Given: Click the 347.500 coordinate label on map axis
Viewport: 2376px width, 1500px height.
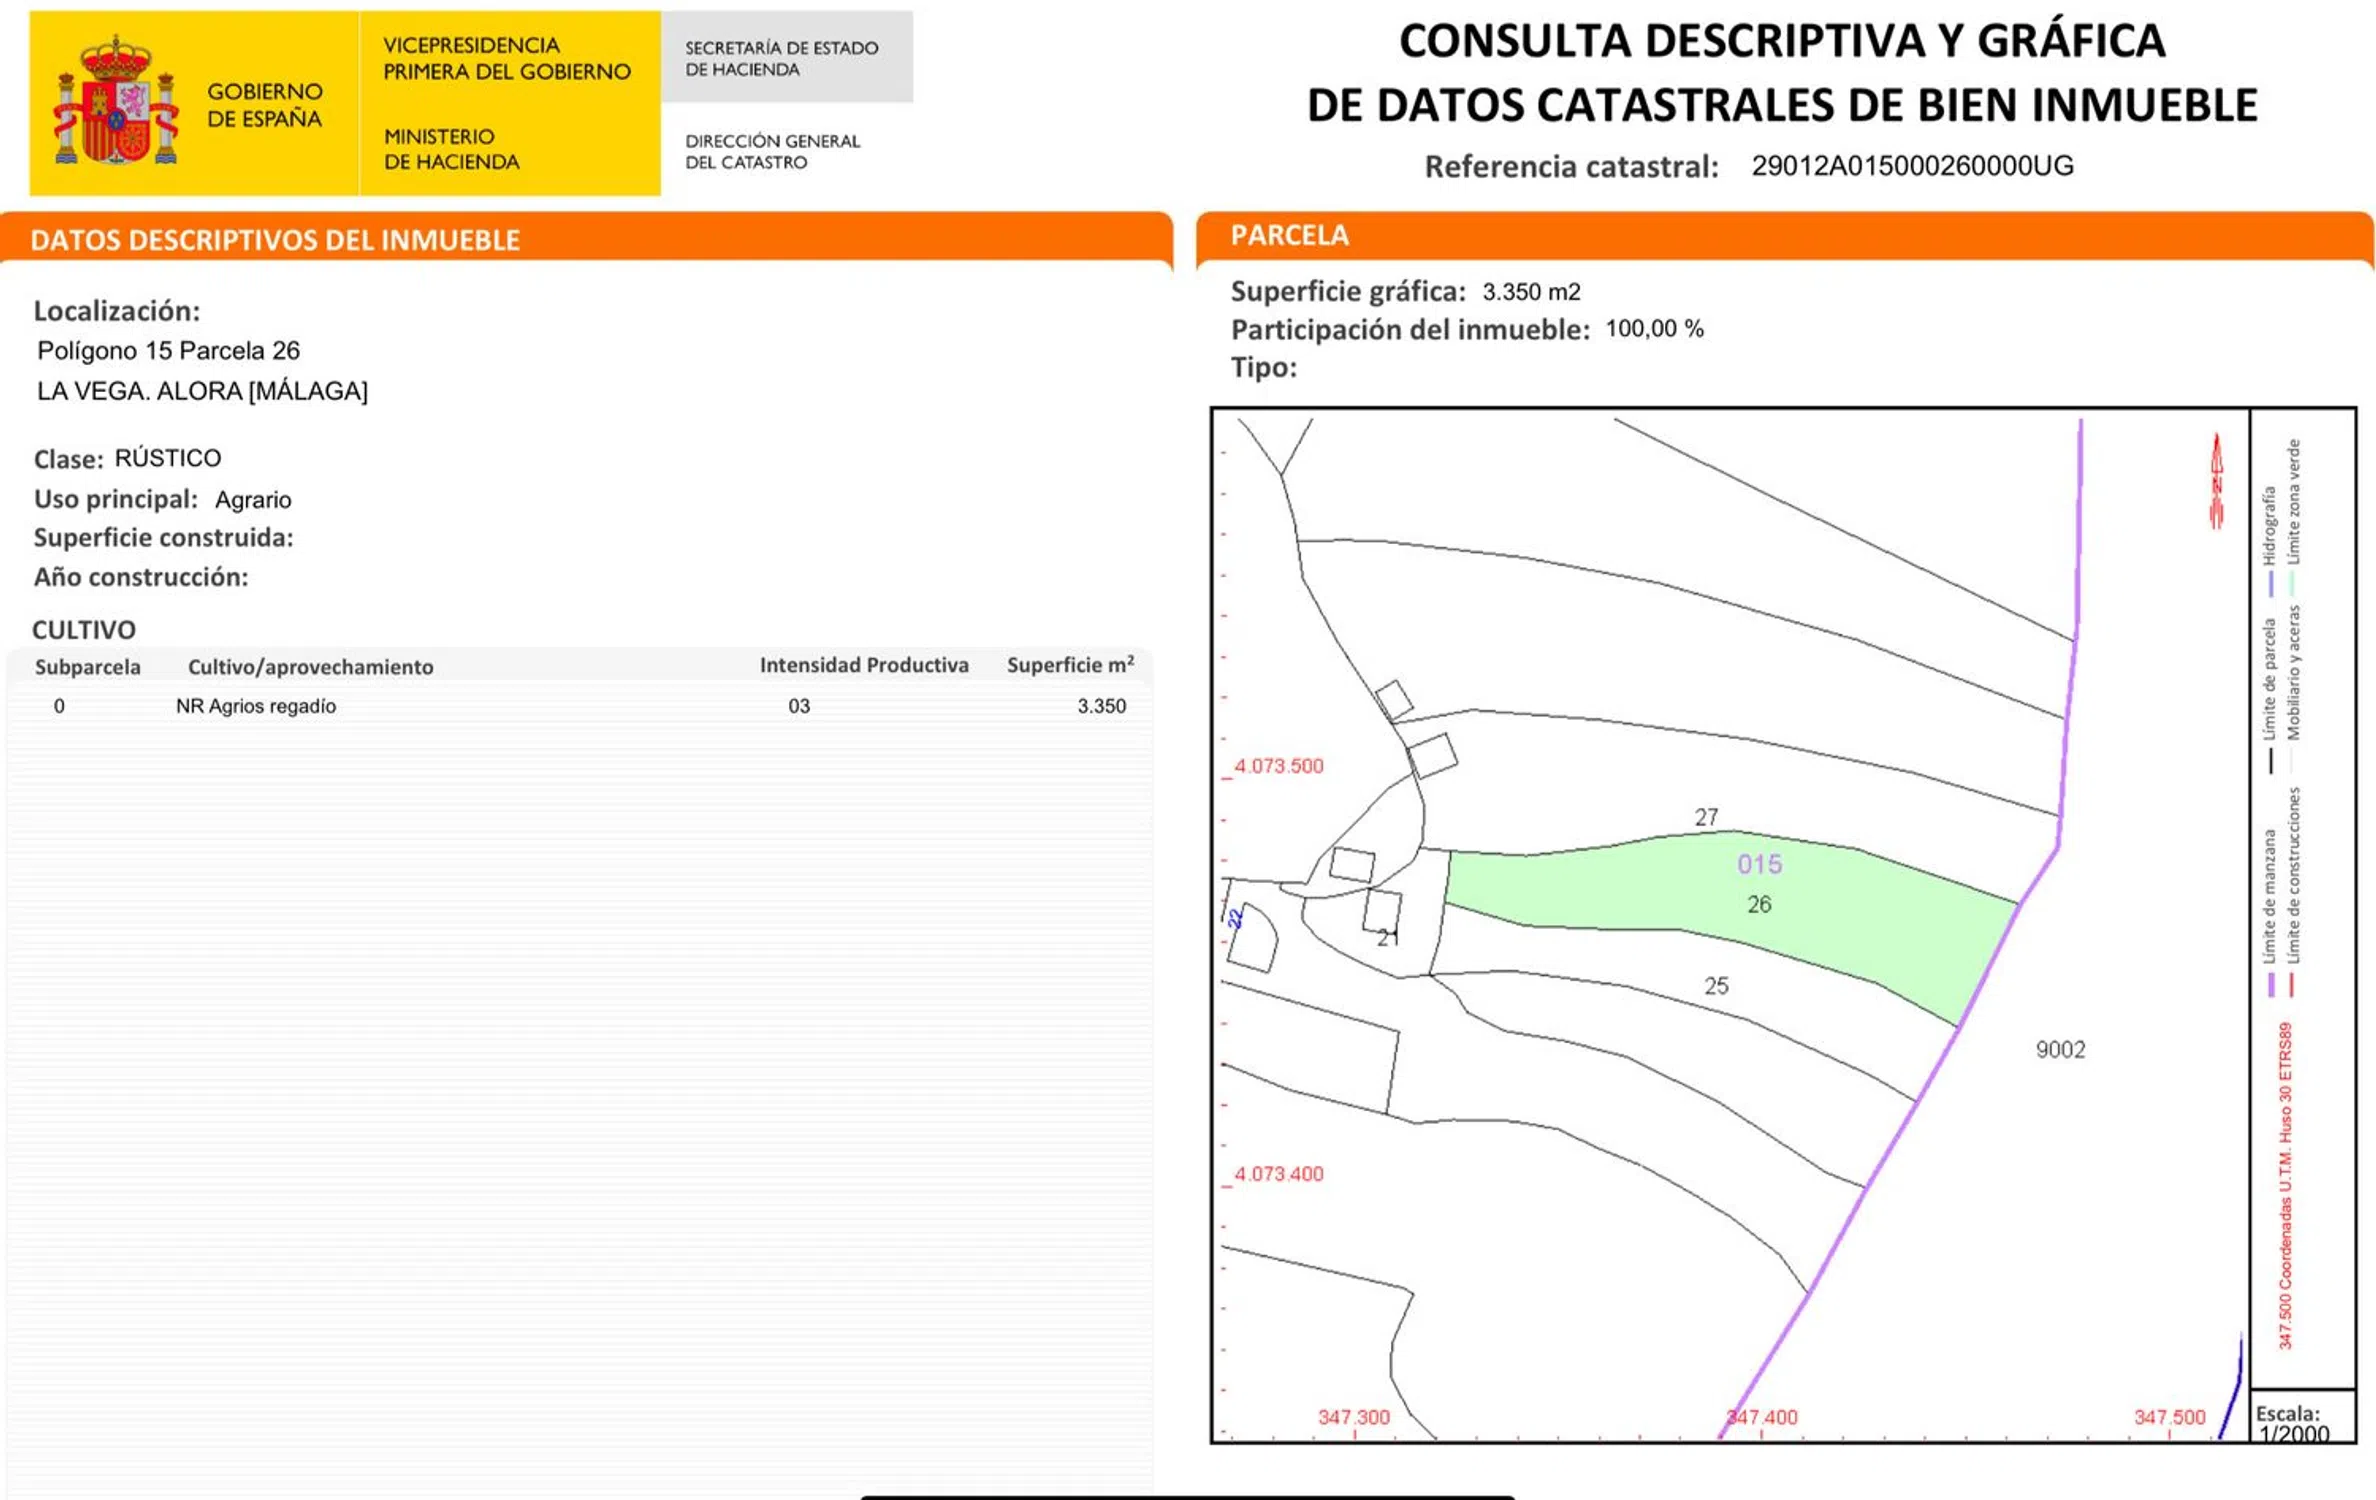Looking at the screenshot, I should point(2169,1417).
